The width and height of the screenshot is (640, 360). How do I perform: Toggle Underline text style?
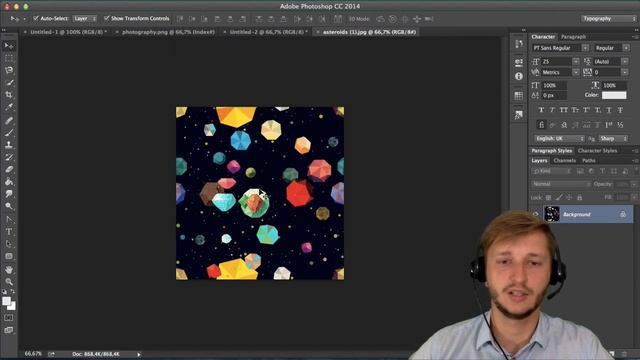click(x=609, y=110)
